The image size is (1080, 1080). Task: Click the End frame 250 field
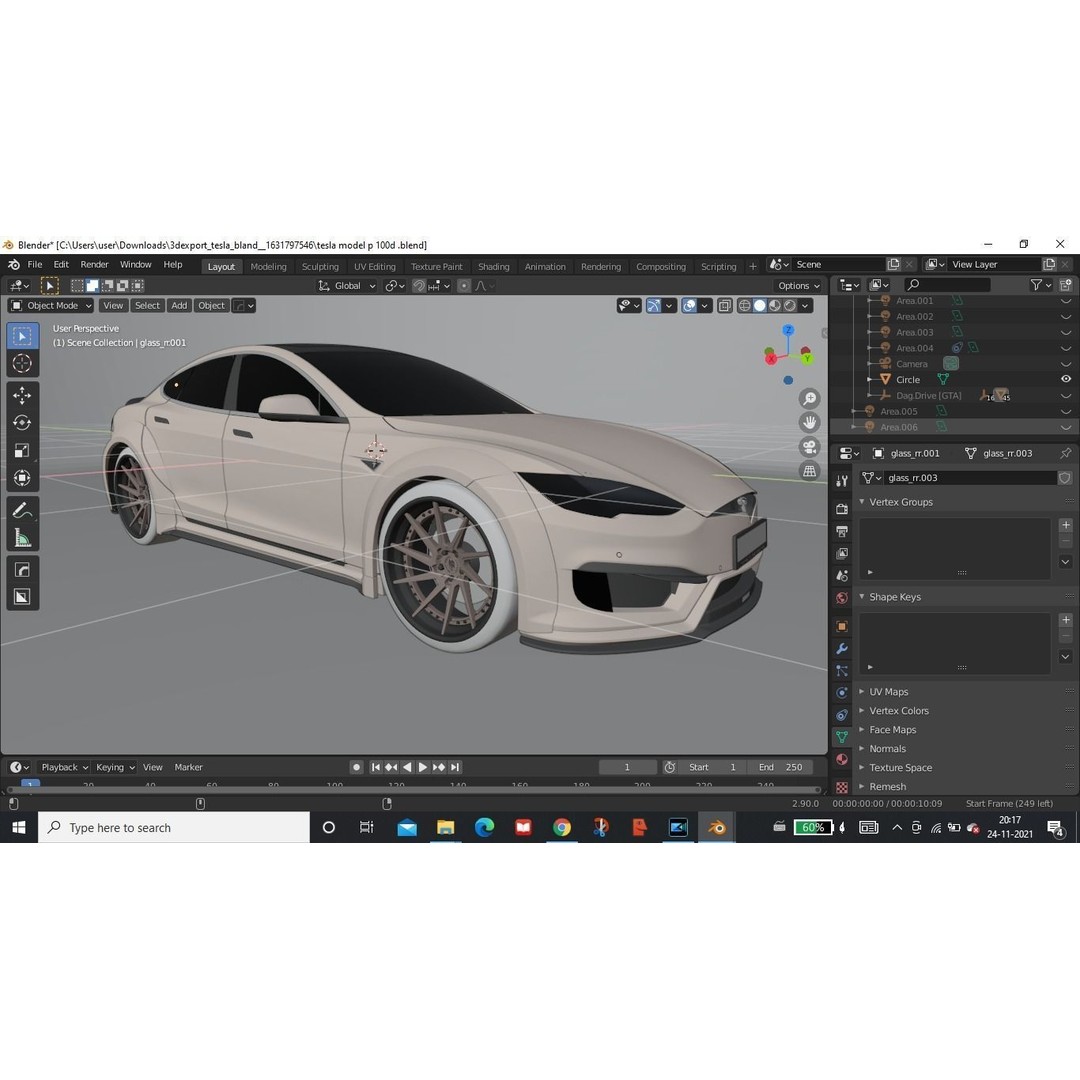click(x=780, y=767)
